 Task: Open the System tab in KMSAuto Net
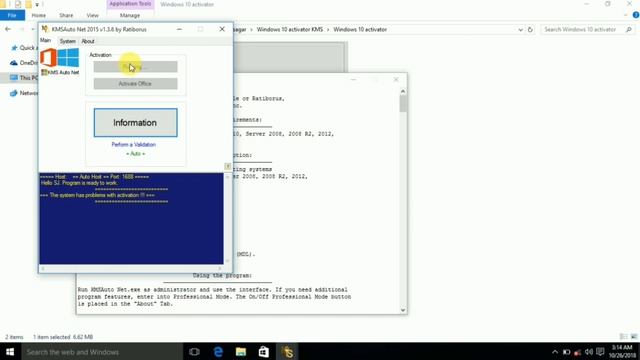coord(67,41)
